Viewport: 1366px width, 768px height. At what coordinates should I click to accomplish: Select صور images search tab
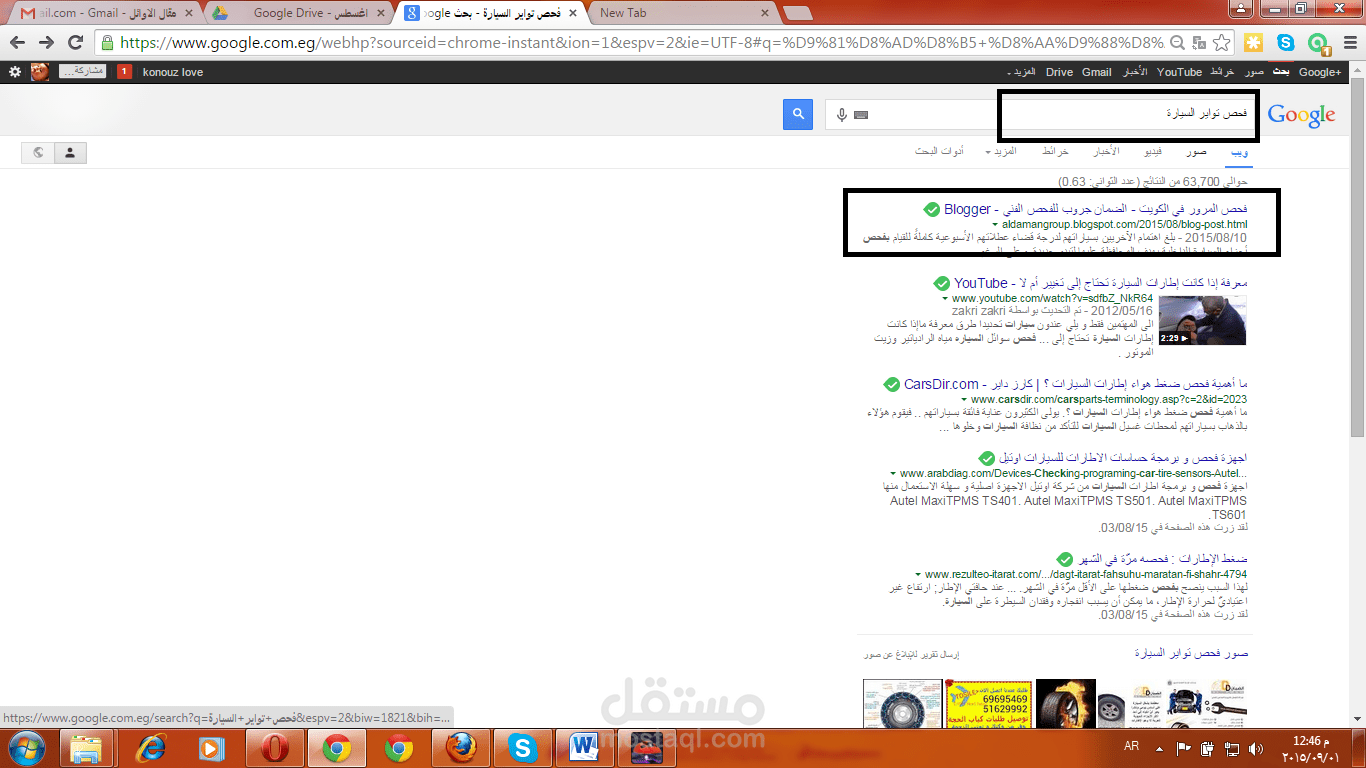(1197, 151)
